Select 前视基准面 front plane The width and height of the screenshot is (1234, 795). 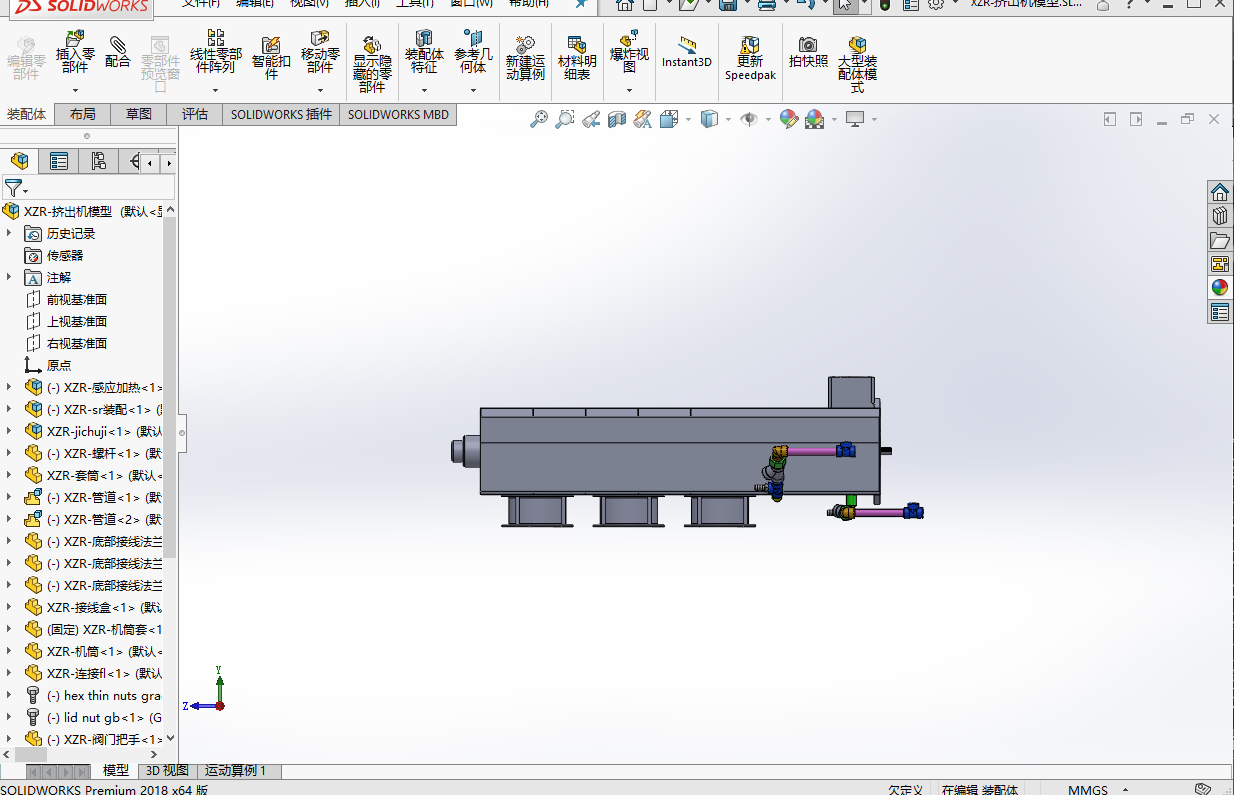tap(77, 299)
